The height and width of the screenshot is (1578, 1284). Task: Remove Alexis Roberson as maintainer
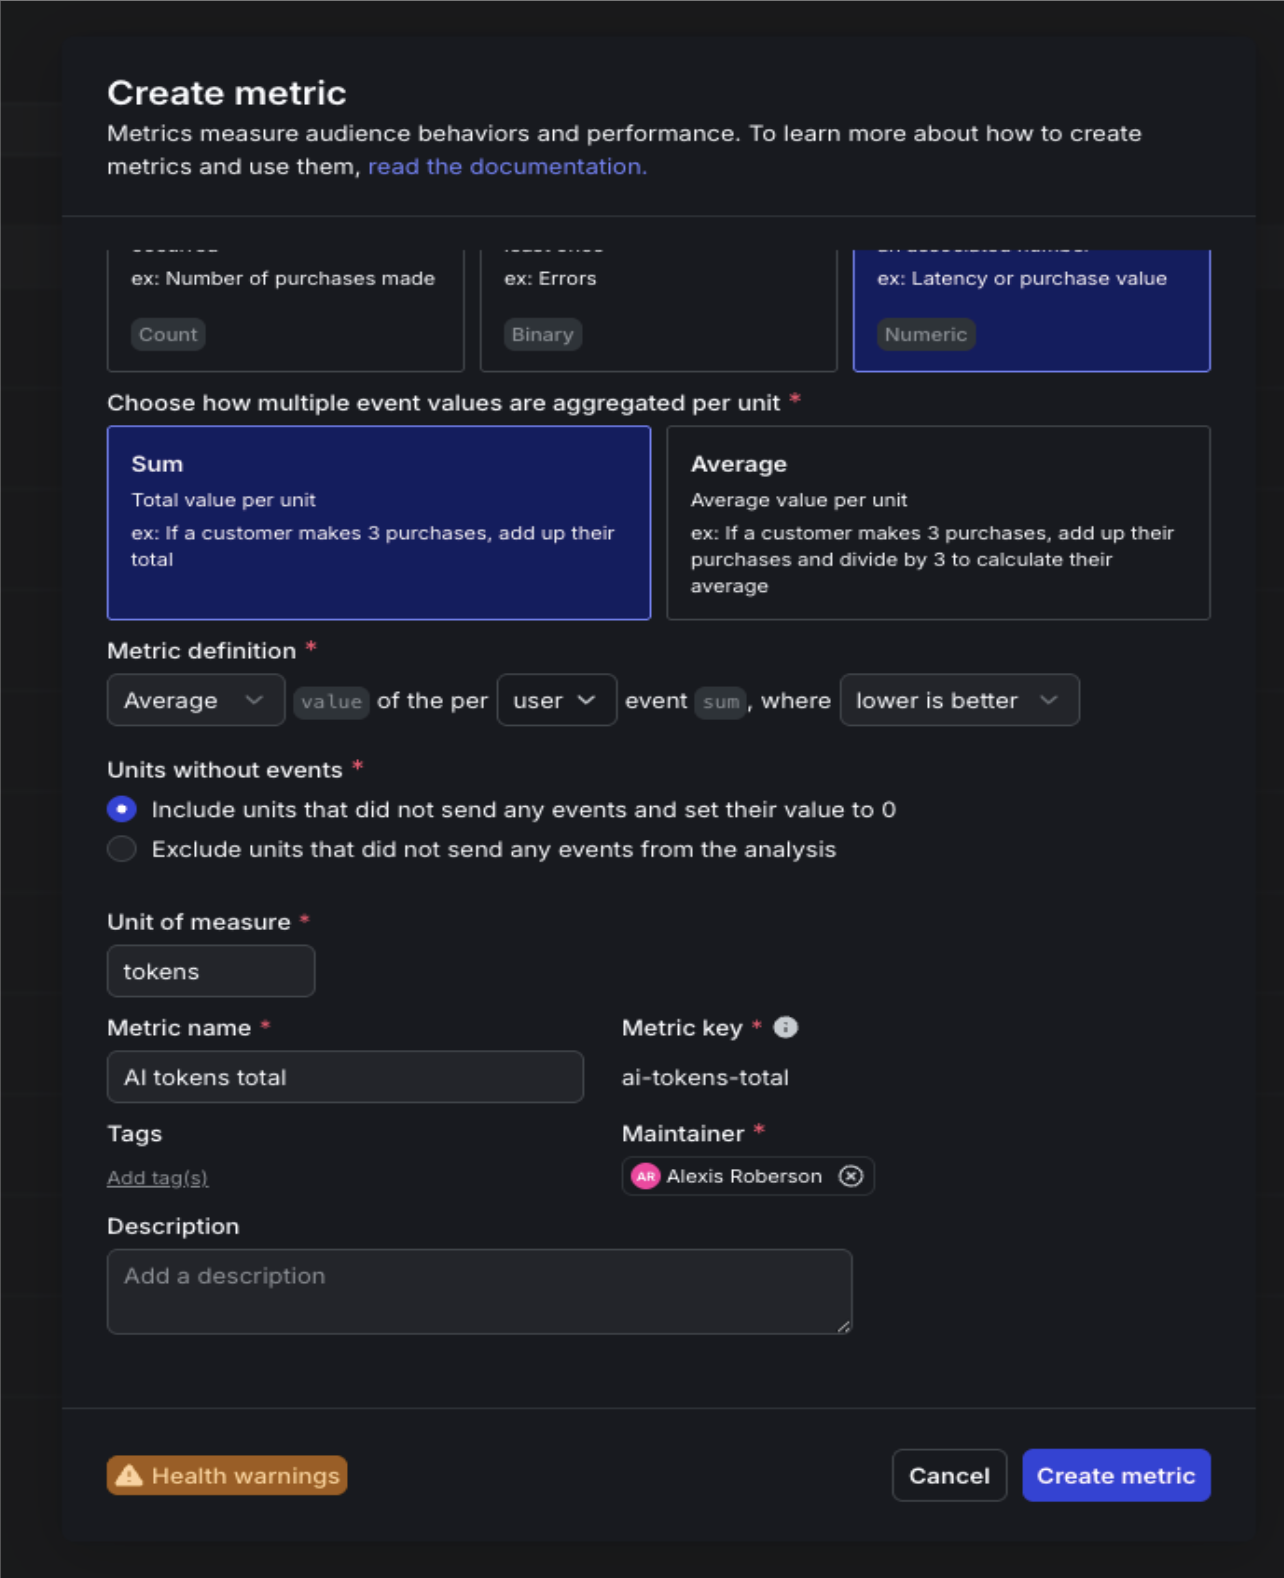849,1176
